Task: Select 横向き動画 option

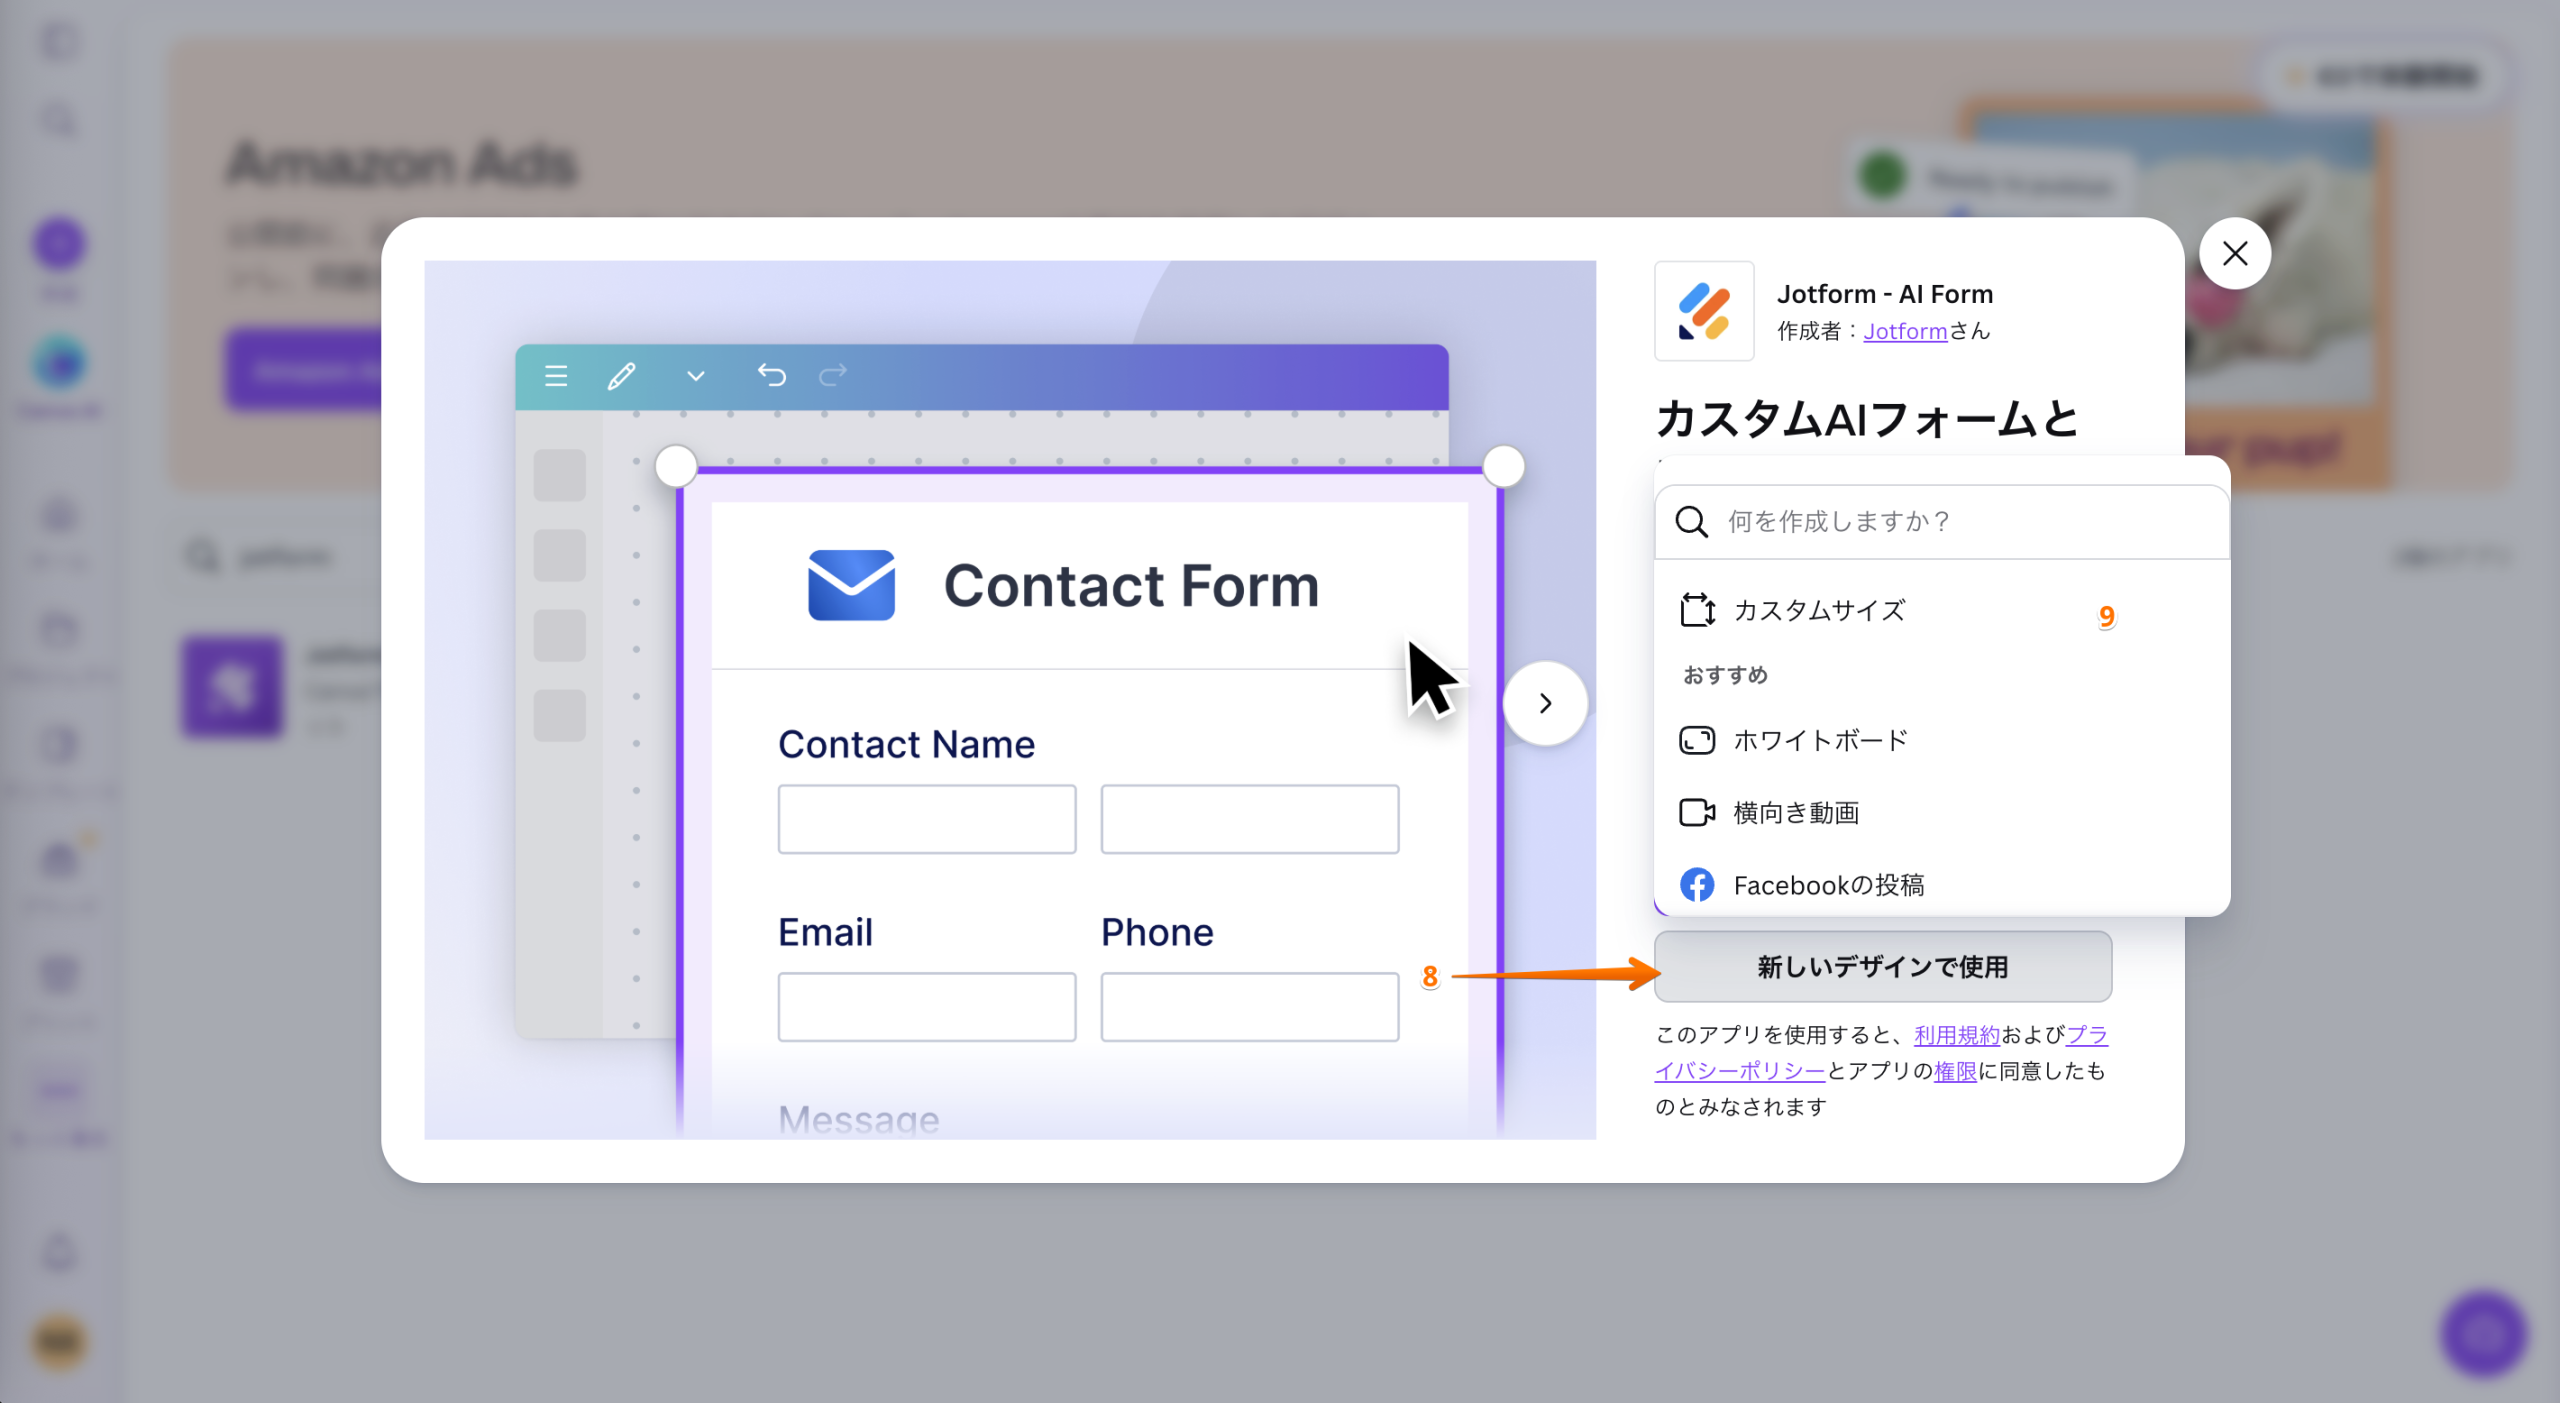Action: 1941,813
